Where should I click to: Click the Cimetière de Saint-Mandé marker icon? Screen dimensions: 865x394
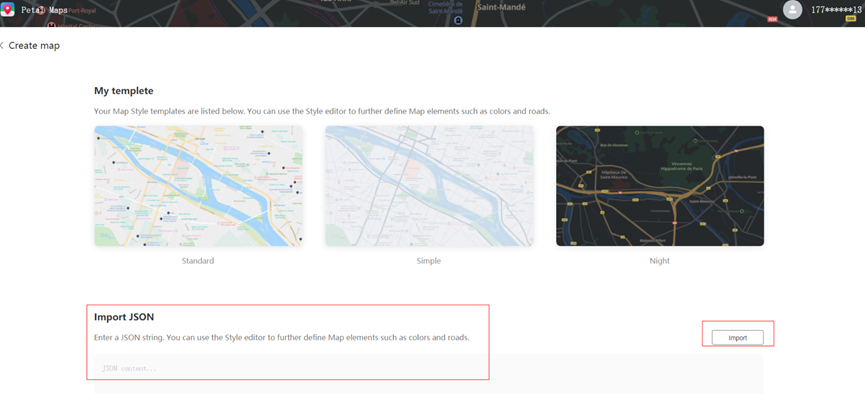click(x=458, y=20)
